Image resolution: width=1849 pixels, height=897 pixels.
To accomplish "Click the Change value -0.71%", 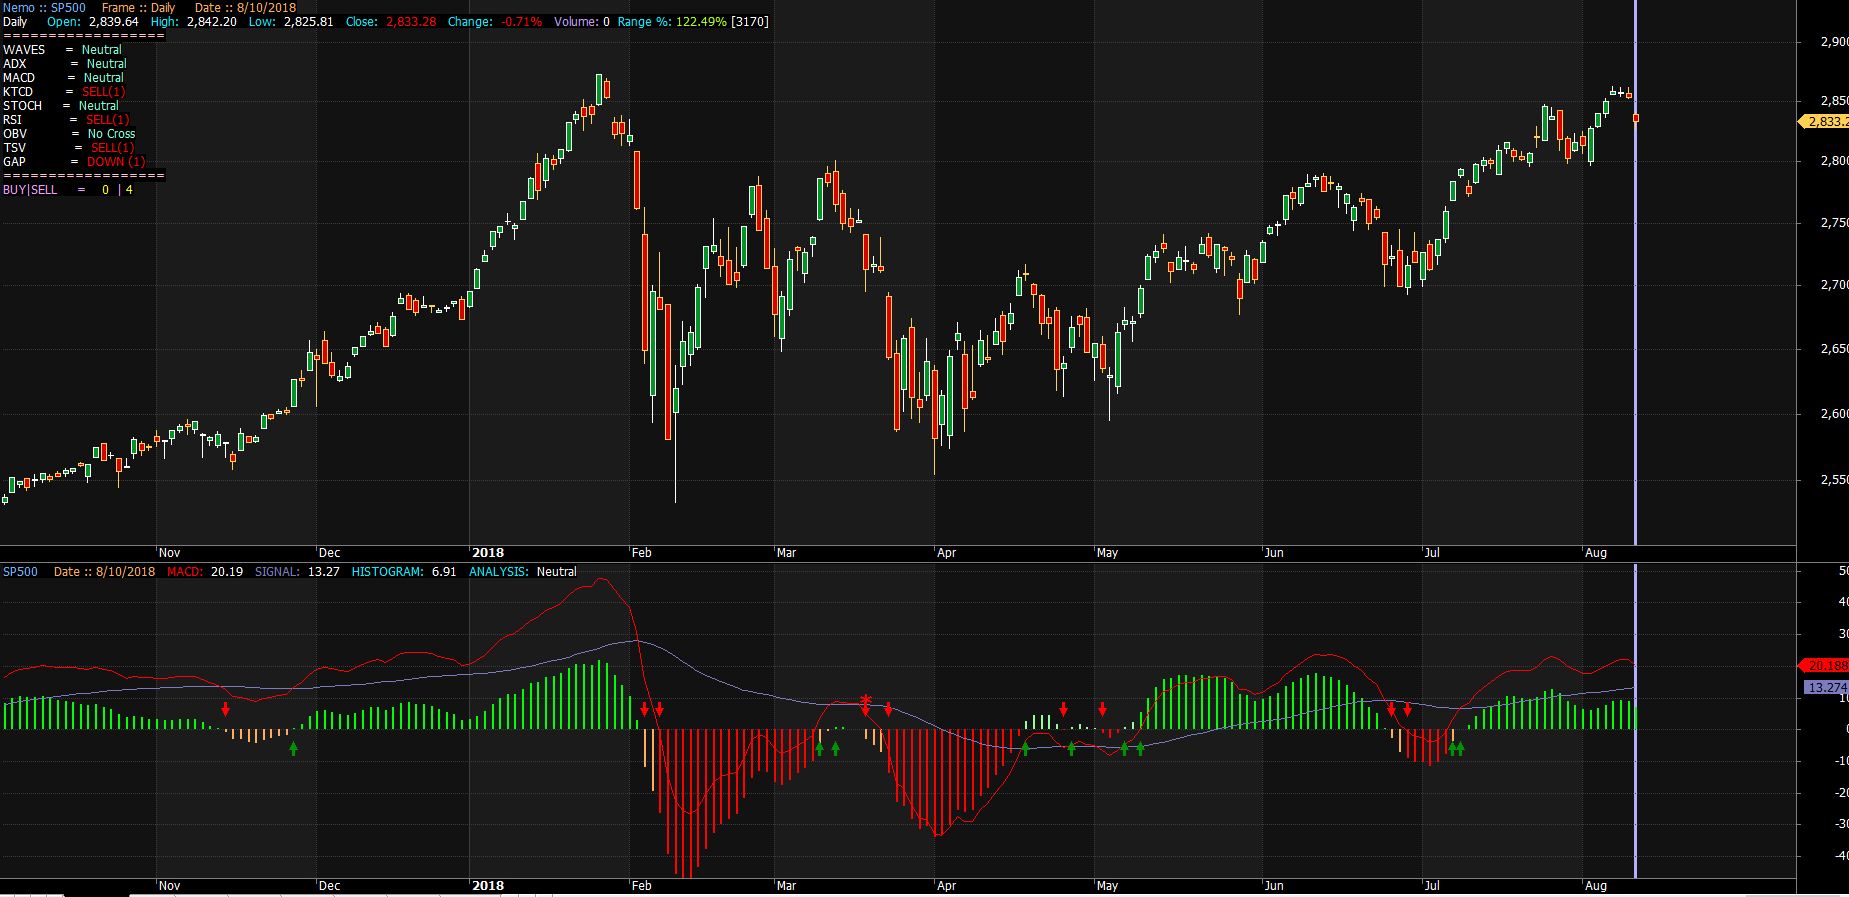I will click(x=522, y=21).
